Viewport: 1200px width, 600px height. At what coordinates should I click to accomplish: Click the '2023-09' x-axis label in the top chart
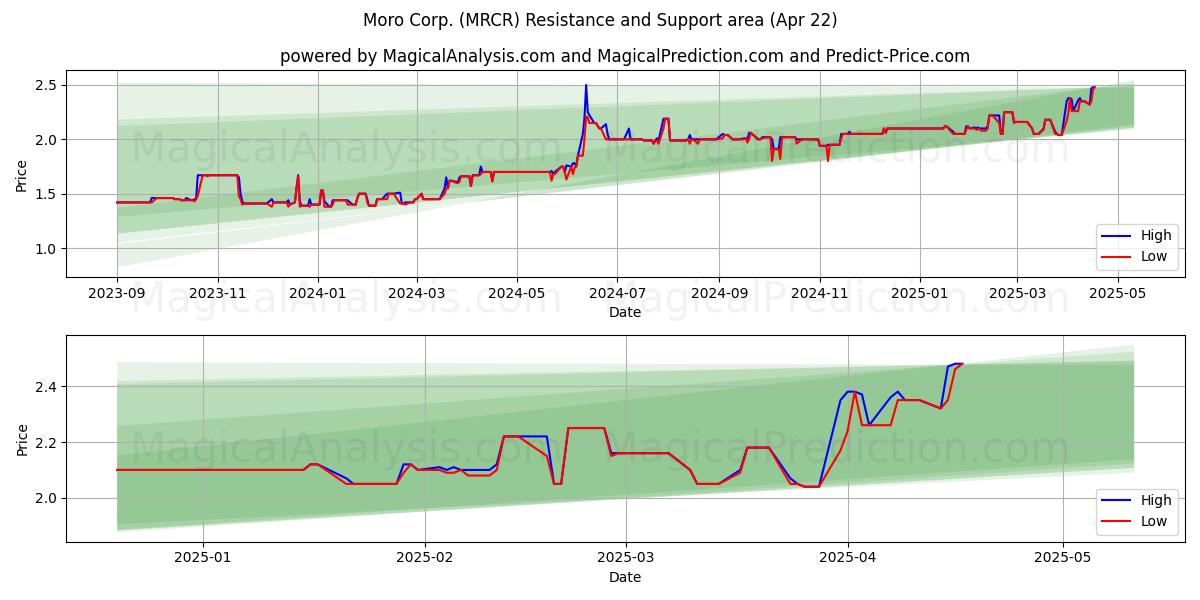tap(117, 294)
